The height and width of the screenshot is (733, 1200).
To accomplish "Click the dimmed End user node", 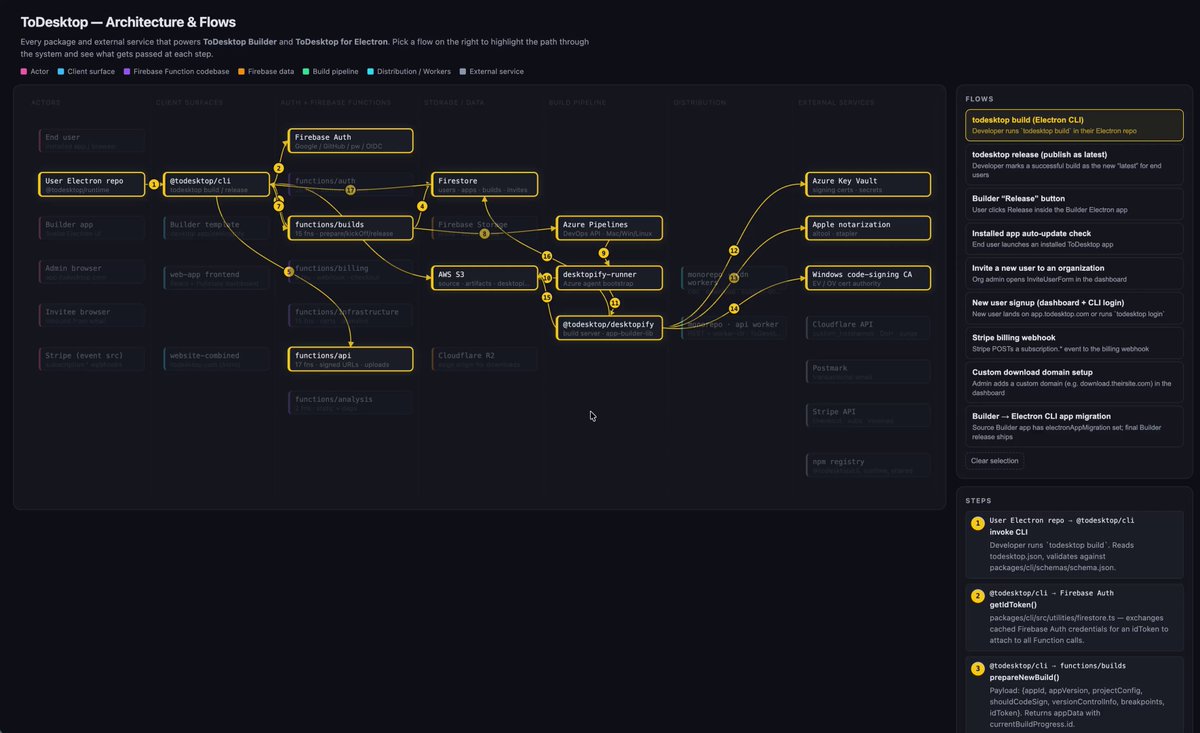I will point(92,141).
